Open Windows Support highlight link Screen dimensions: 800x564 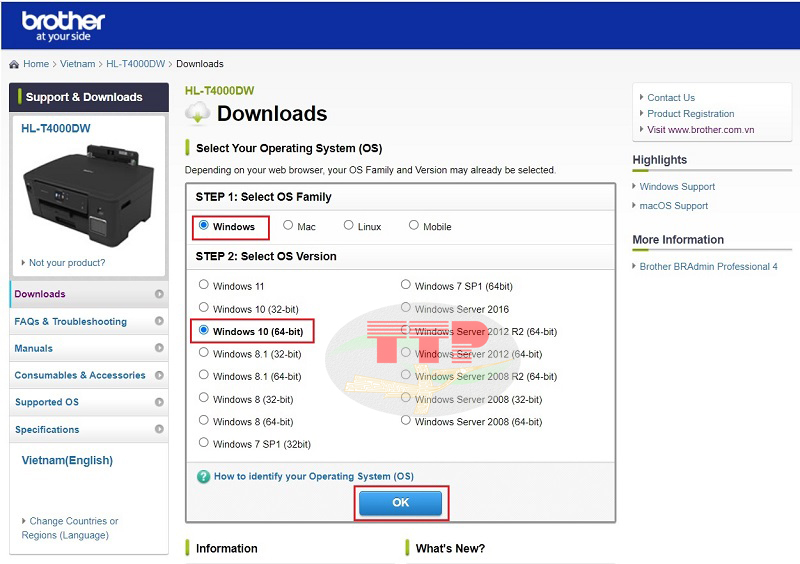tap(677, 187)
